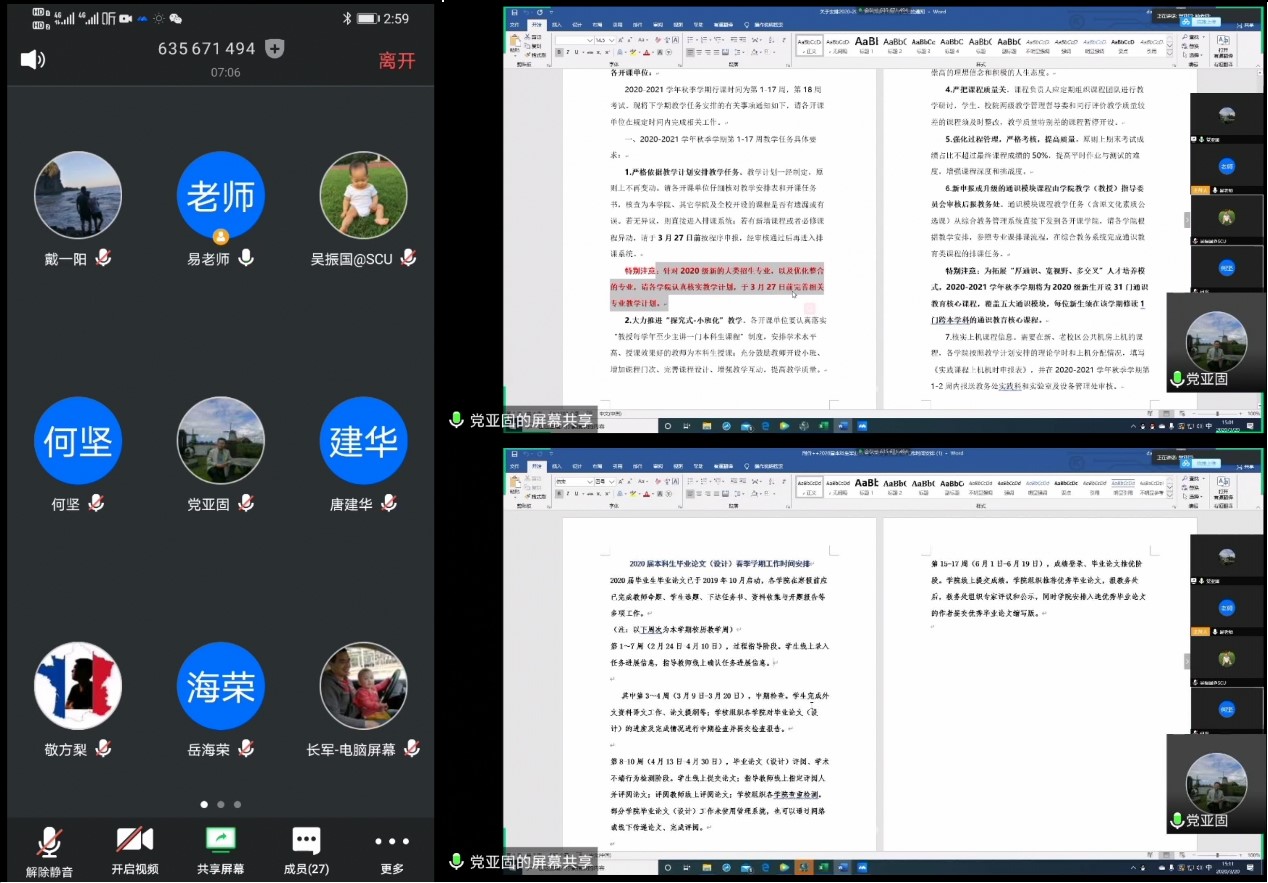The image size is (1268, 883).
Task: Turn on the camera with 开启视频
Action: tap(135, 850)
